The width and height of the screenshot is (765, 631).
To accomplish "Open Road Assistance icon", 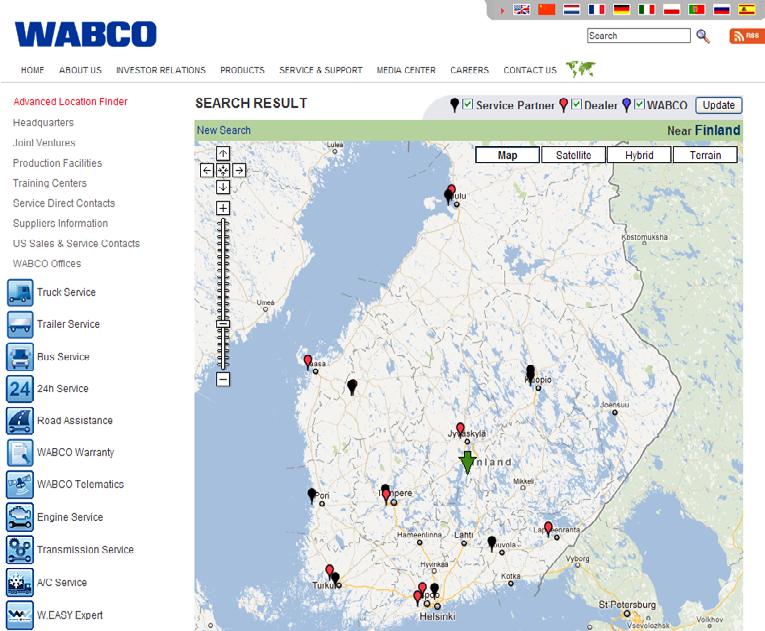I will pyautogui.click(x=20, y=421).
